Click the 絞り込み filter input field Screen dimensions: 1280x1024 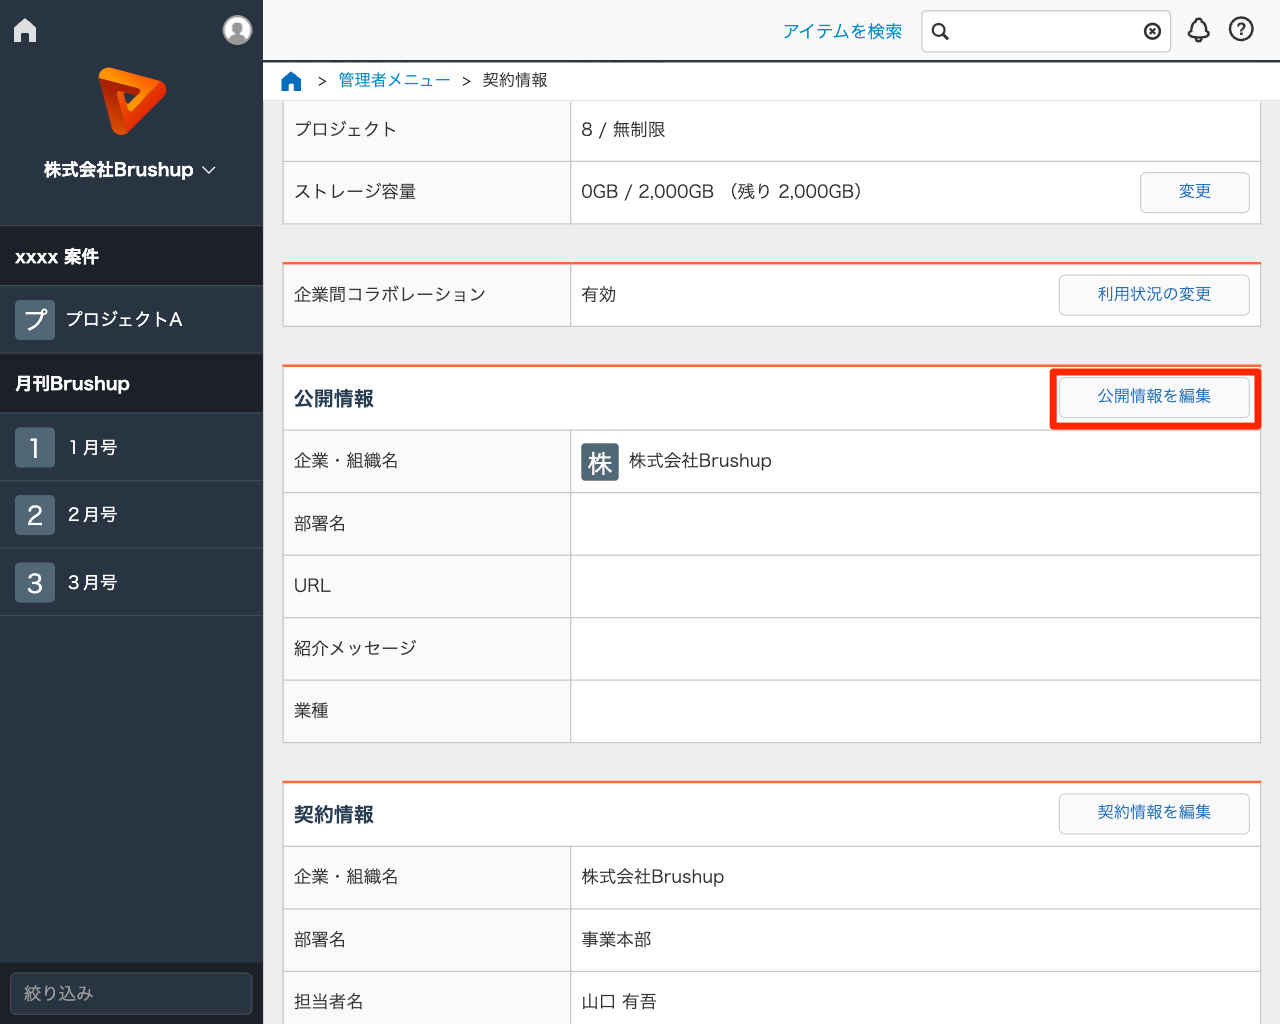(131, 993)
